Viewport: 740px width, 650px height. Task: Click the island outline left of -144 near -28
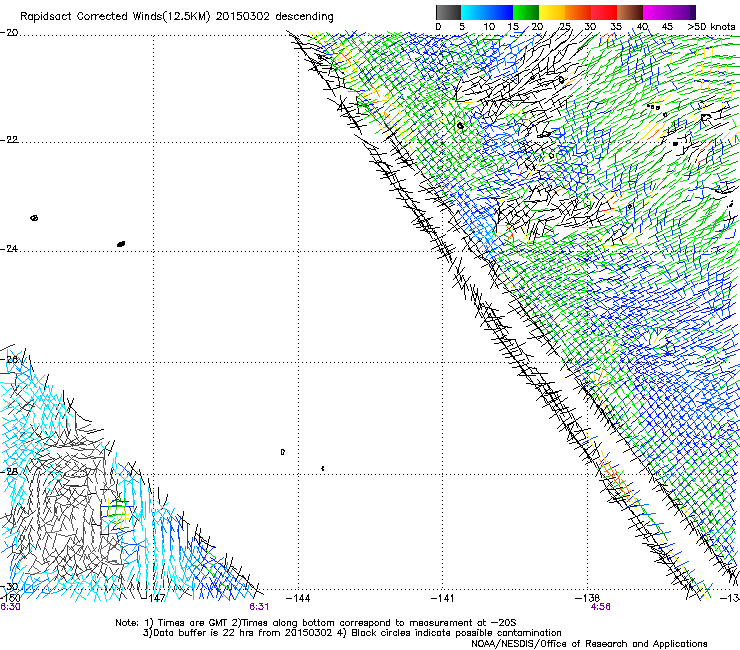click(x=283, y=452)
